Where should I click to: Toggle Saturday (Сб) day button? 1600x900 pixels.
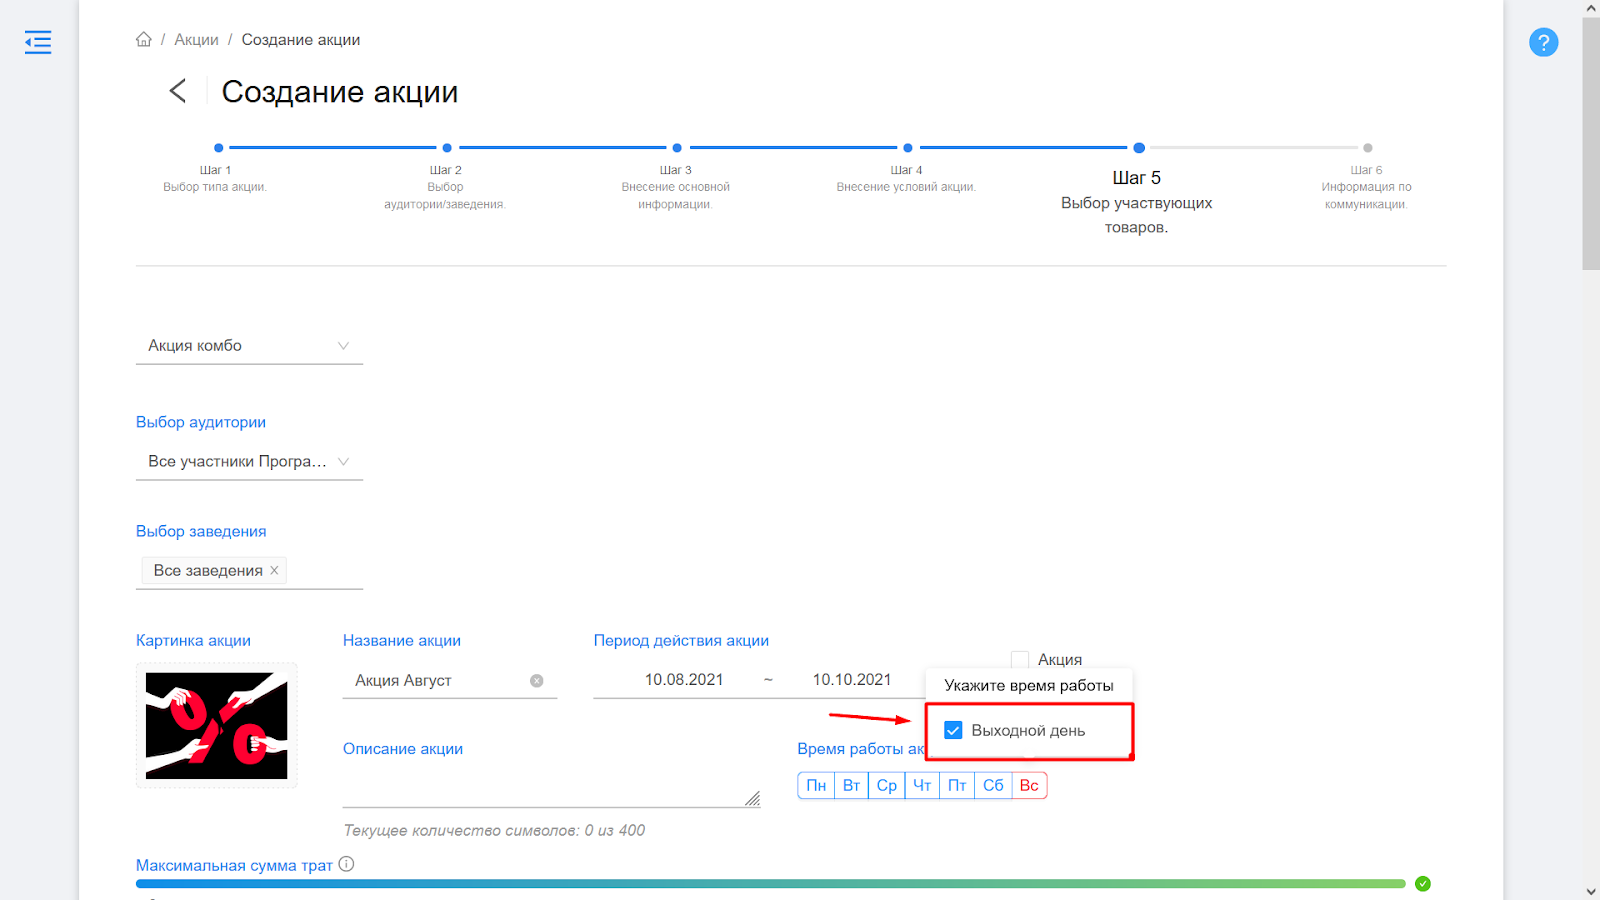pos(993,785)
